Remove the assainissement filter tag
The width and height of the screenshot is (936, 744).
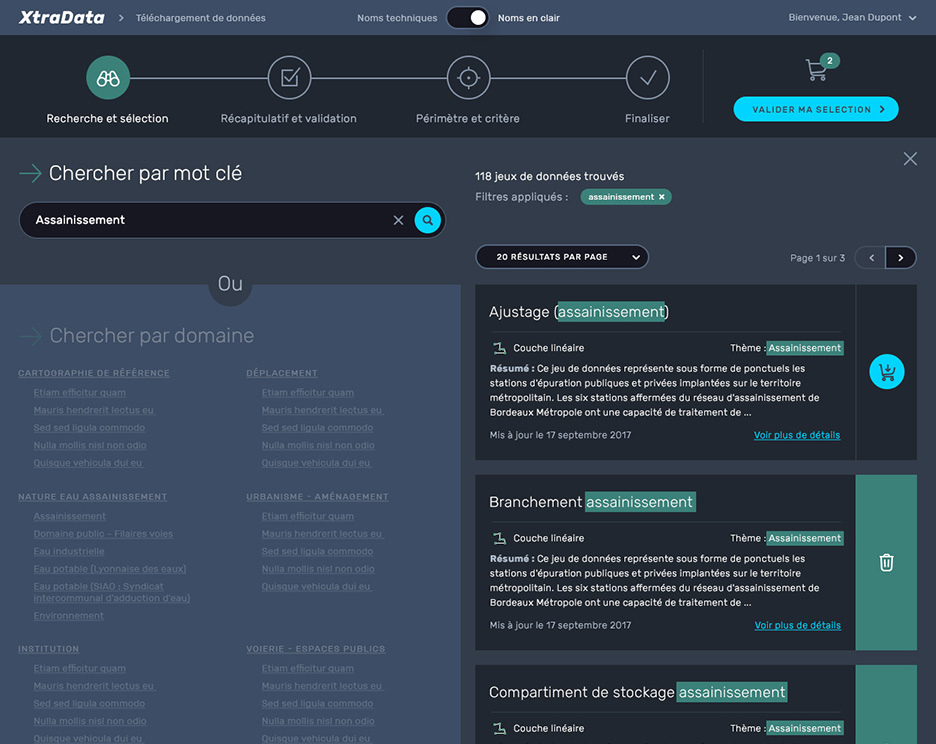(x=661, y=197)
